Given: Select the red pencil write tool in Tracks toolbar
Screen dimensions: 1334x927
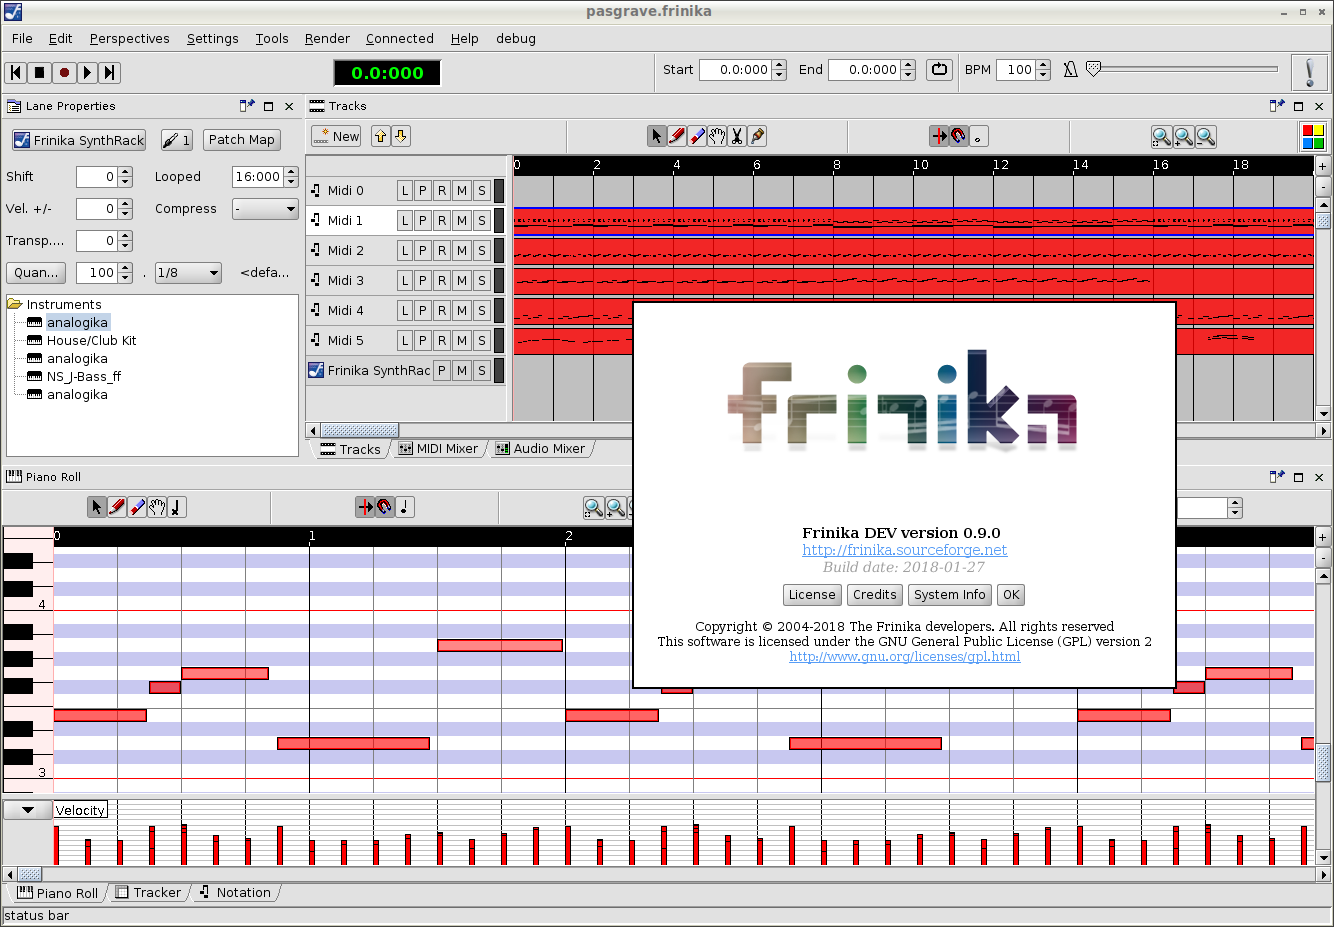Looking at the screenshot, I should point(677,136).
